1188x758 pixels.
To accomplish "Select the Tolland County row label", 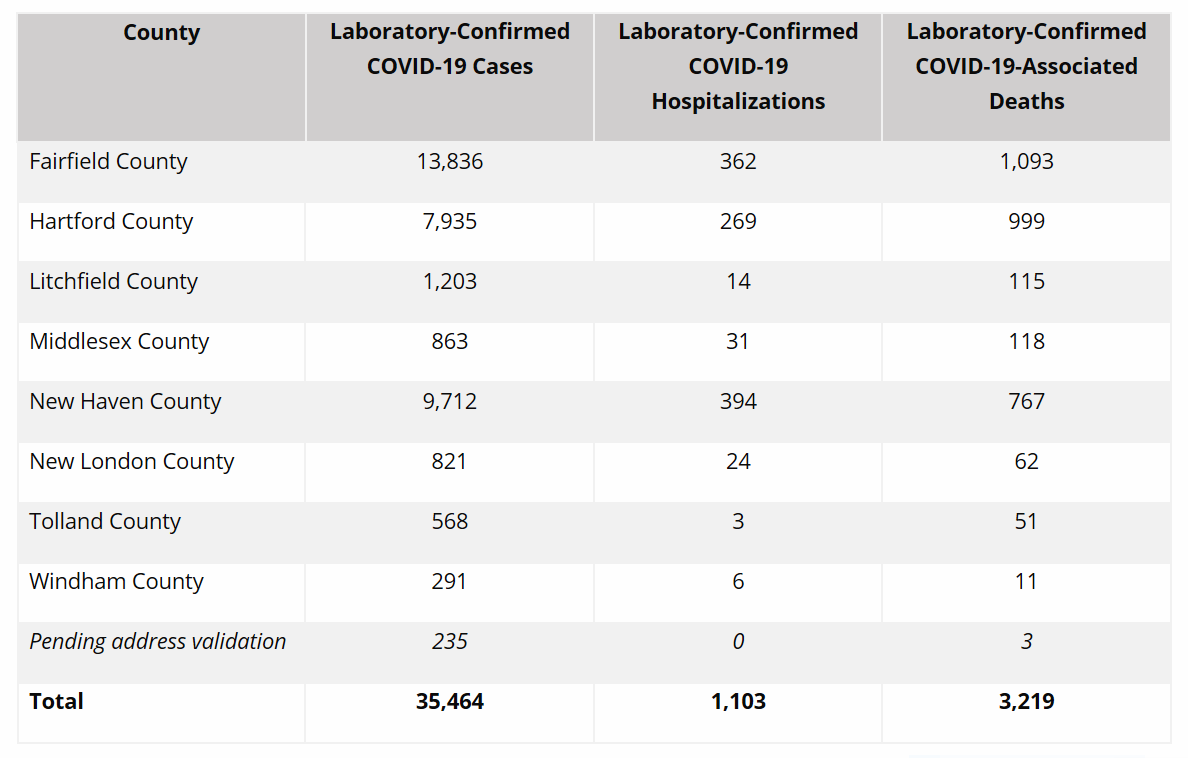I will tap(105, 522).
